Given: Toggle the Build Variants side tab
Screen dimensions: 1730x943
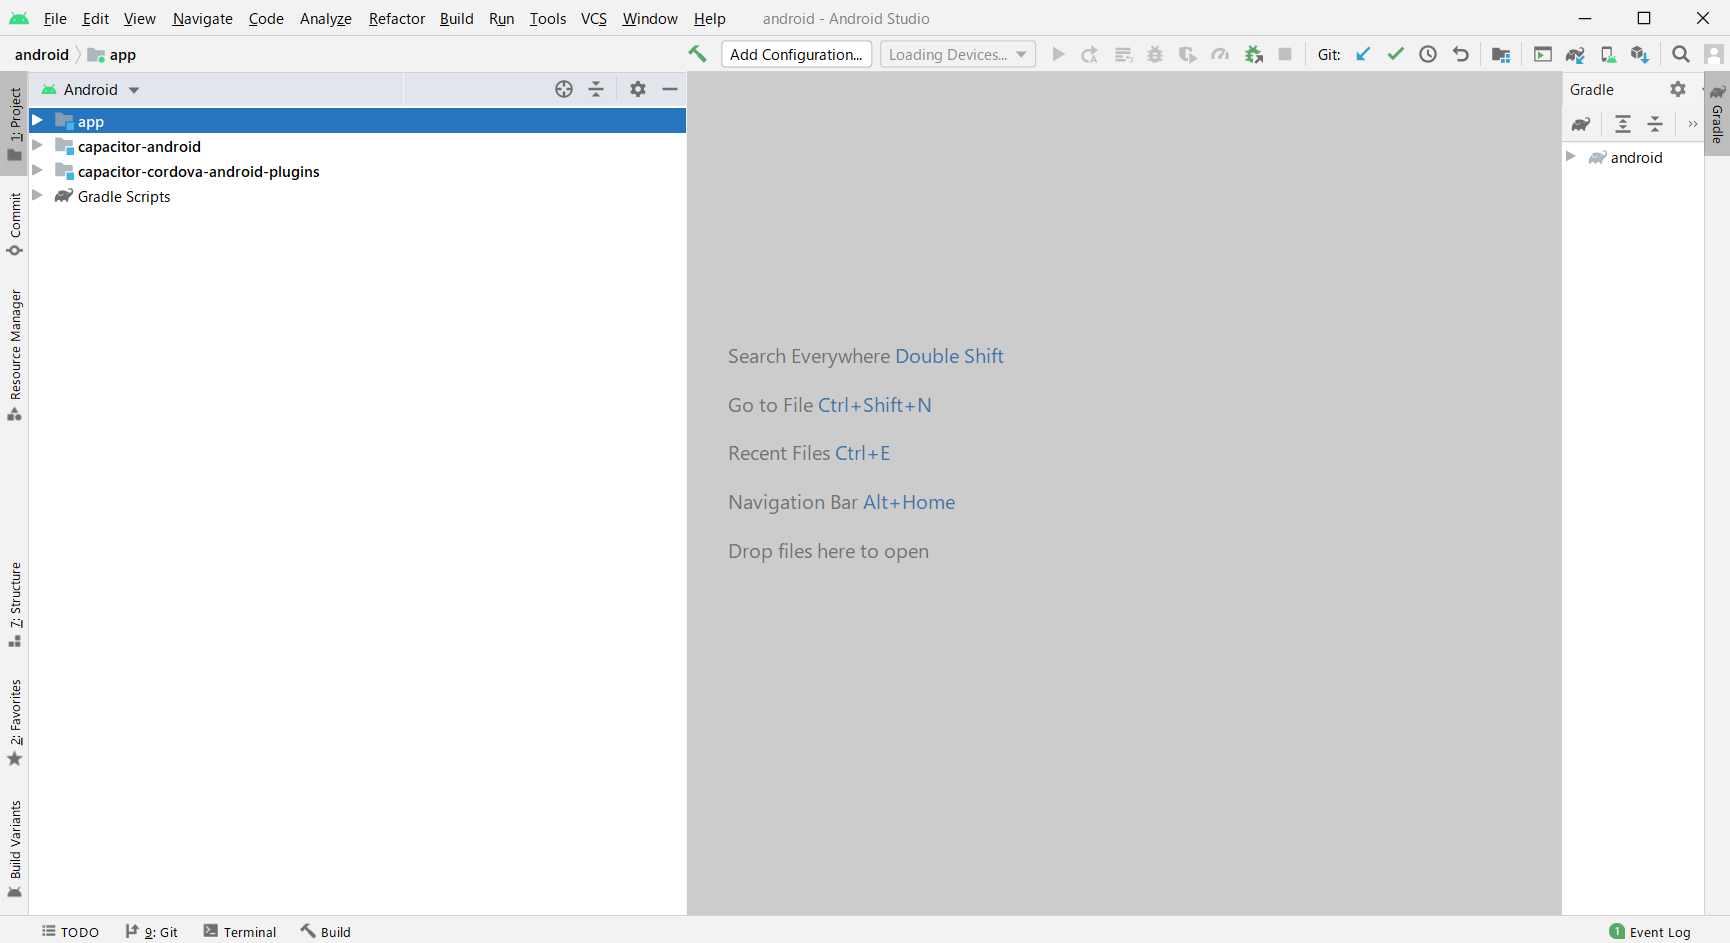Looking at the screenshot, I should (15, 849).
